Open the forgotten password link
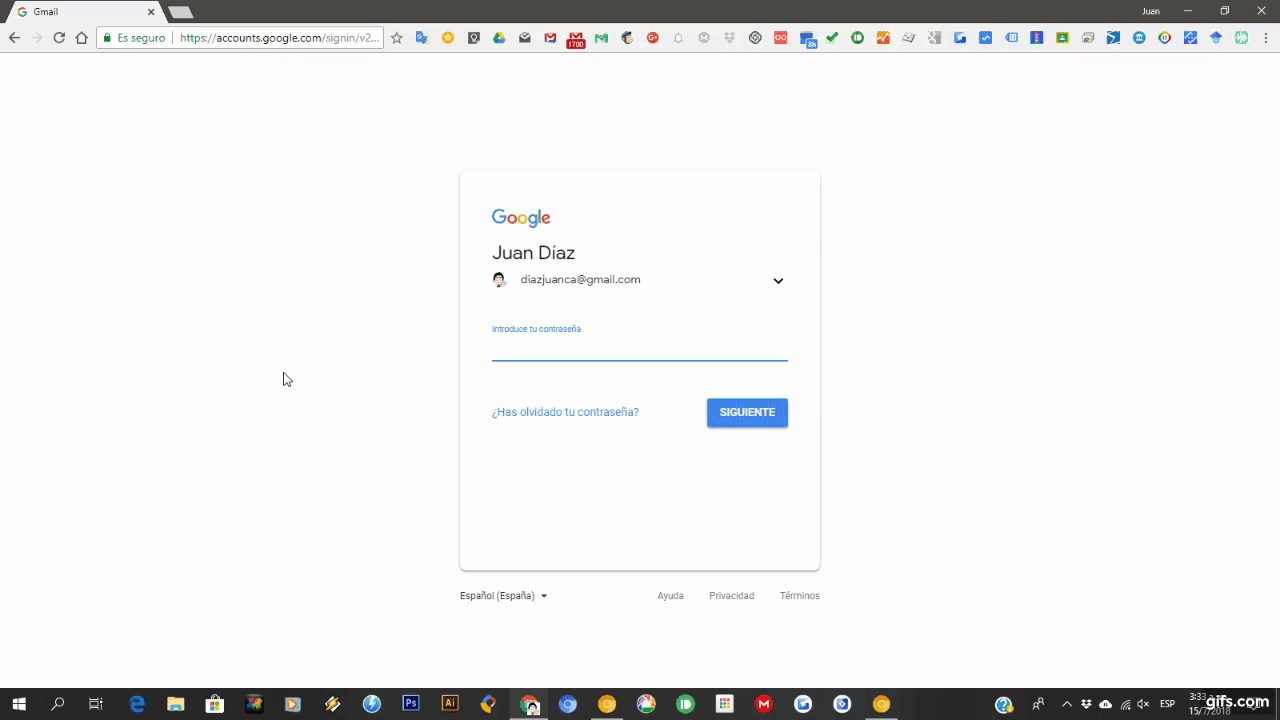This screenshot has height=720, width=1280. pyautogui.click(x=565, y=412)
